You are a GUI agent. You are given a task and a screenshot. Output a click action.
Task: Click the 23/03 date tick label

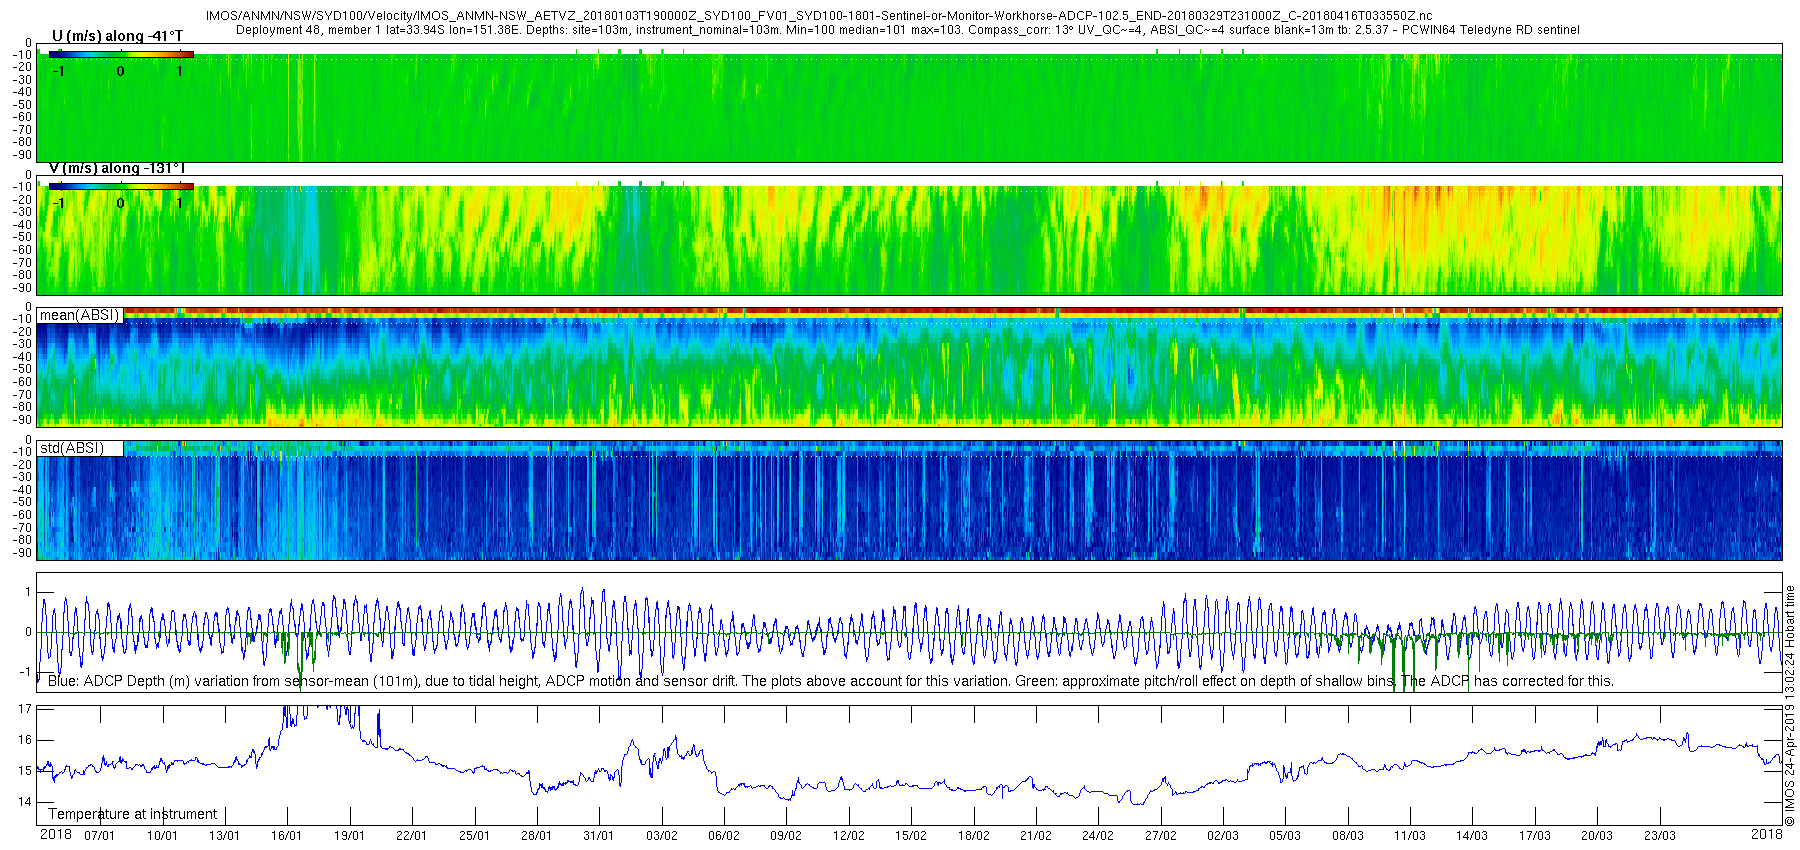pos(1659,836)
